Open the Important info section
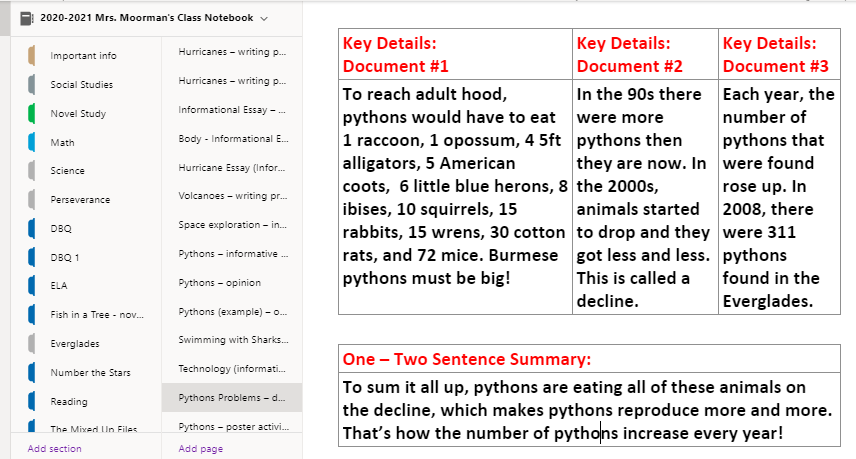This screenshot has width=856, height=459. 84,56
